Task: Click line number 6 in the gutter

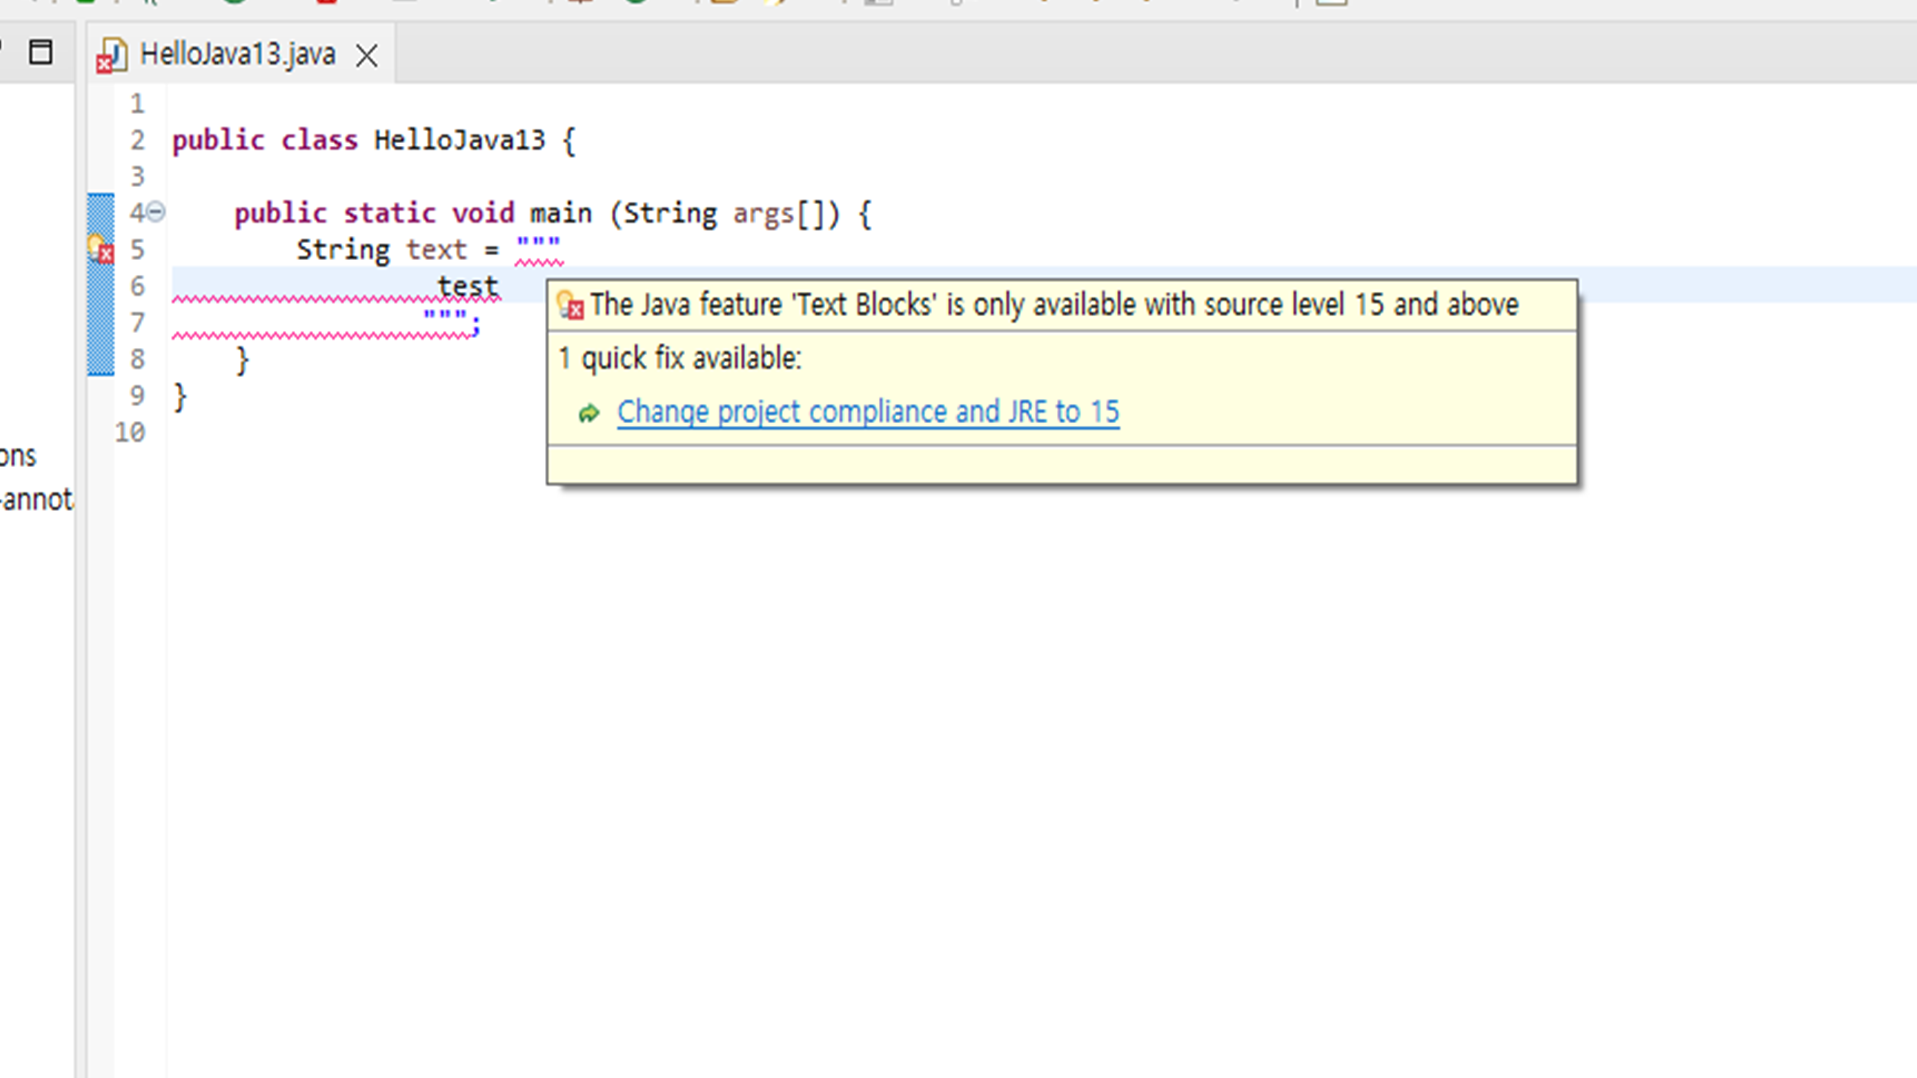Action: (137, 287)
